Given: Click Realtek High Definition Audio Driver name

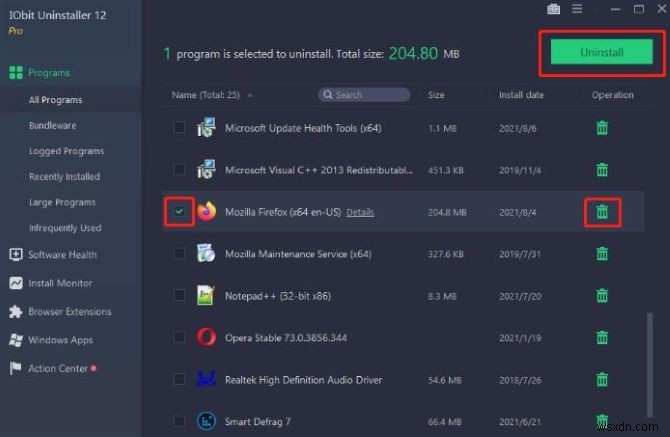Looking at the screenshot, I should [x=303, y=380].
